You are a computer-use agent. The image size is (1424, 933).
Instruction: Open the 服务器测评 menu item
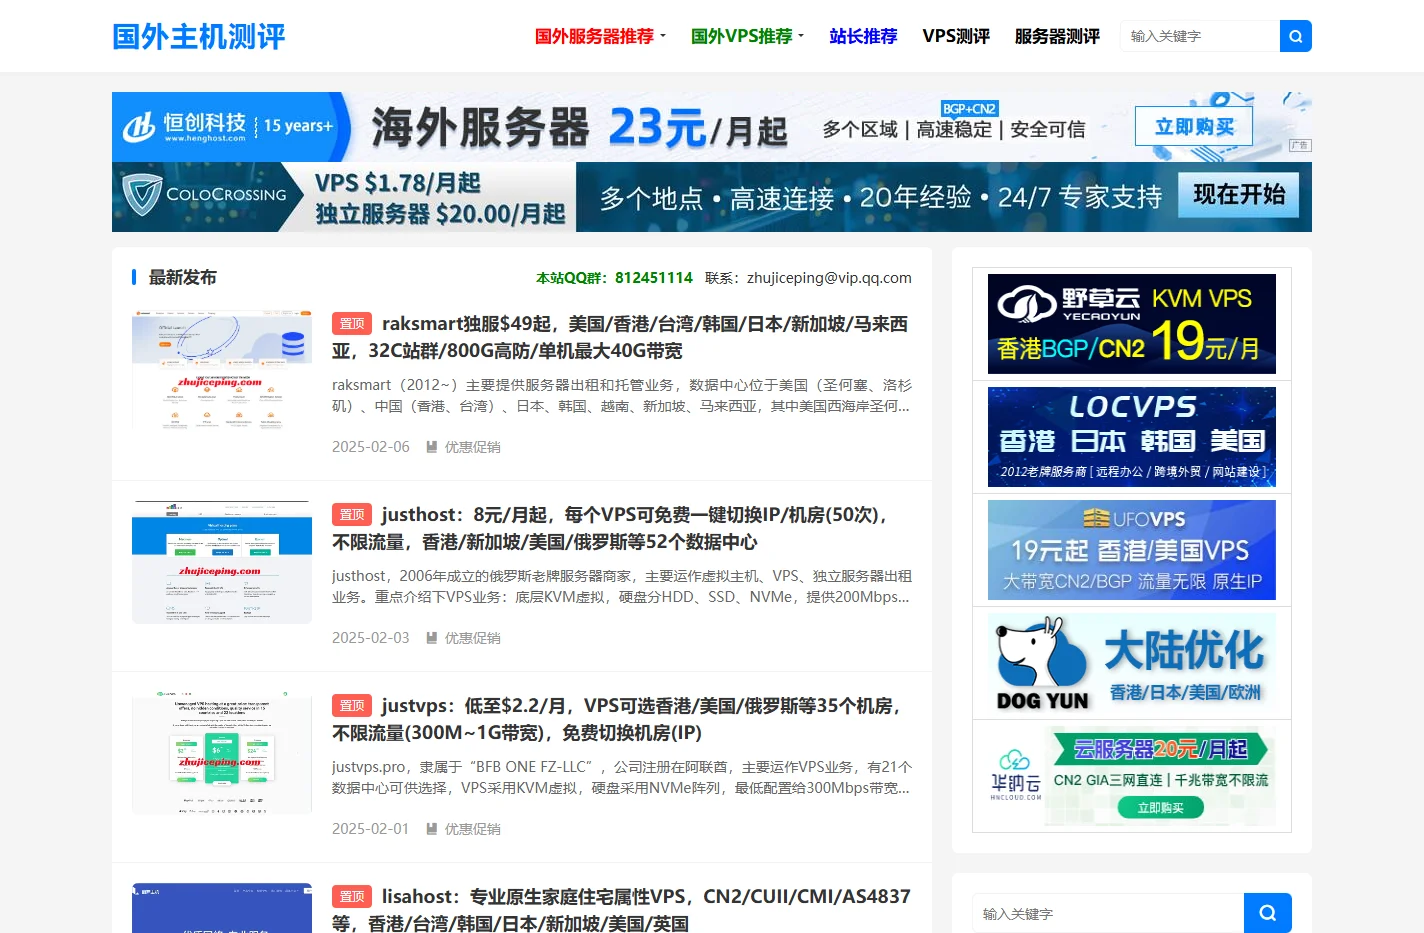coord(1057,36)
